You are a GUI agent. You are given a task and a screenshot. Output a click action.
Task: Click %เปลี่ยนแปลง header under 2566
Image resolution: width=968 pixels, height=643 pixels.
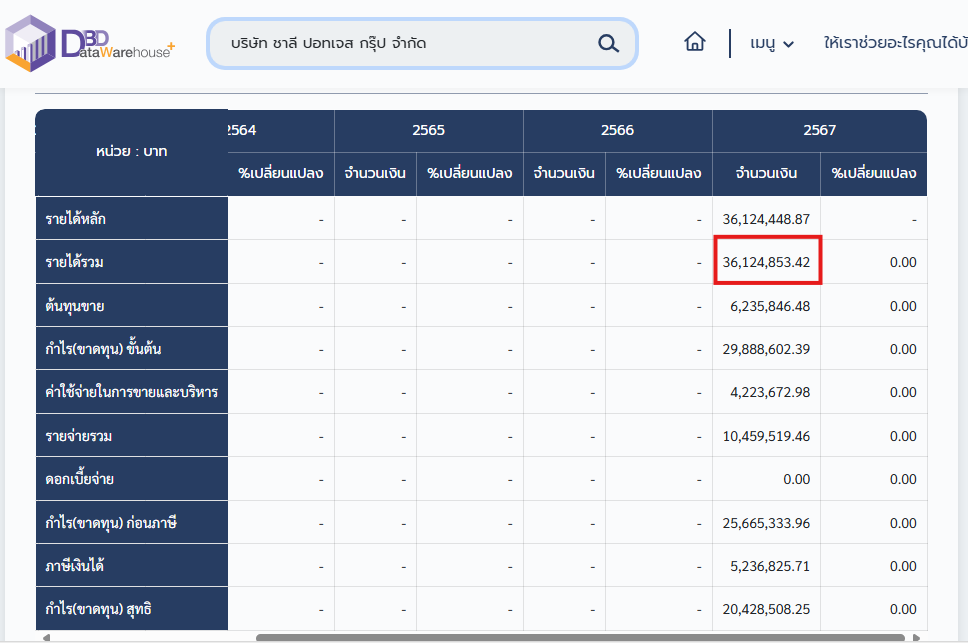click(659, 173)
